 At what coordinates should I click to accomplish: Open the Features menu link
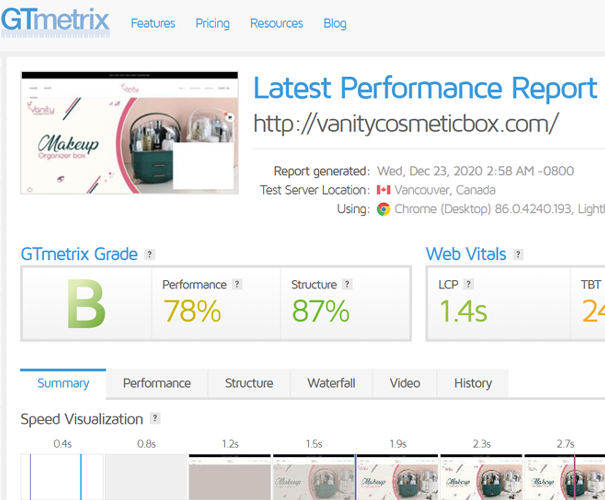[x=153, y=24]
